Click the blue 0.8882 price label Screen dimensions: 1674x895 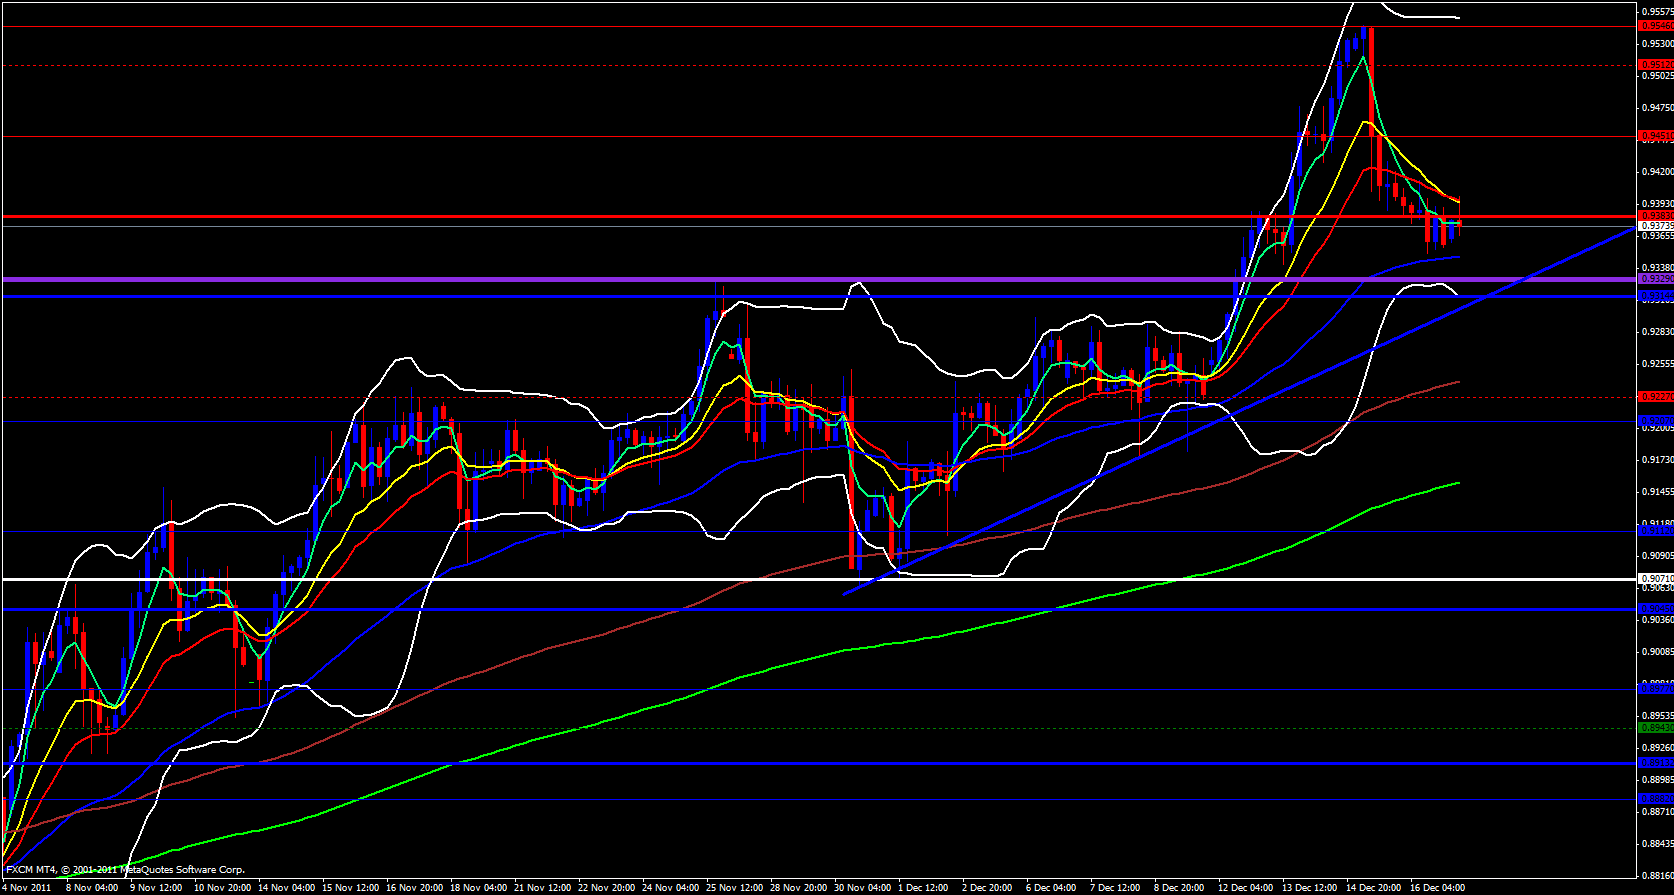[1656, 799]
